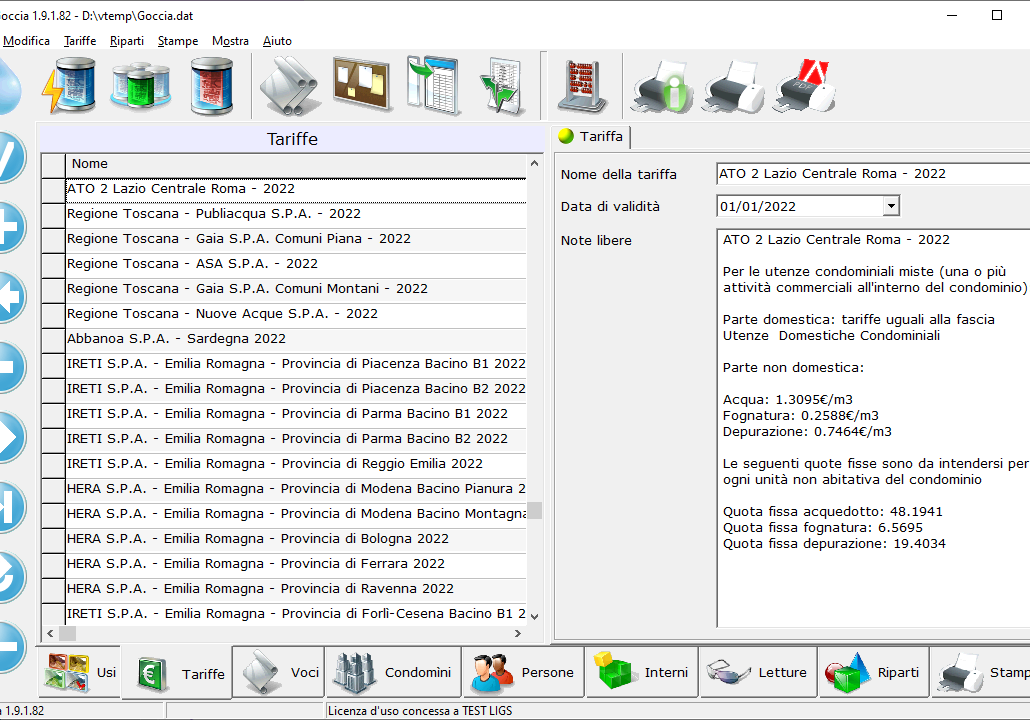Image resolution: width=1030 pixels, height=720 pixels.
Task: Open the Riparti bottom tab
Action: 874,672
